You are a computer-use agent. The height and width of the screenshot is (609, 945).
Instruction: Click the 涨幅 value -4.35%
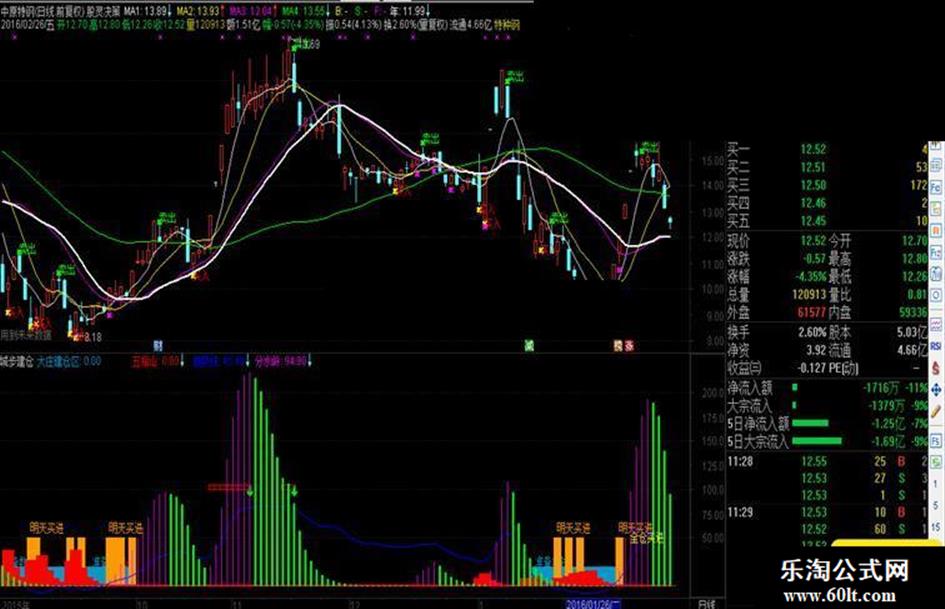809,277
